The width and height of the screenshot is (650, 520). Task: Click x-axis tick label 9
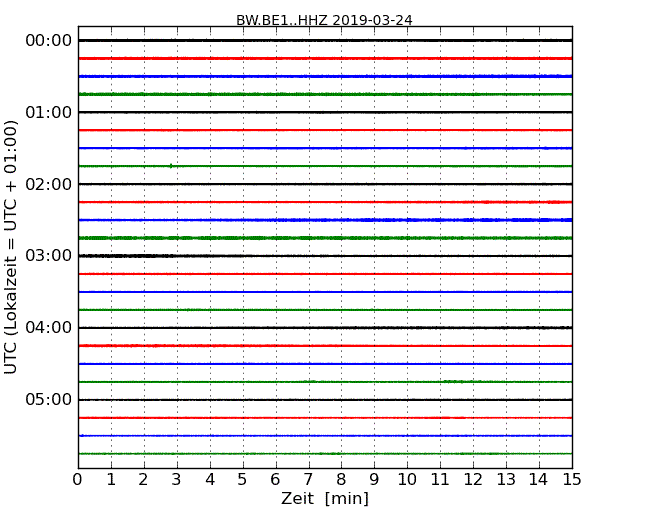374,480
